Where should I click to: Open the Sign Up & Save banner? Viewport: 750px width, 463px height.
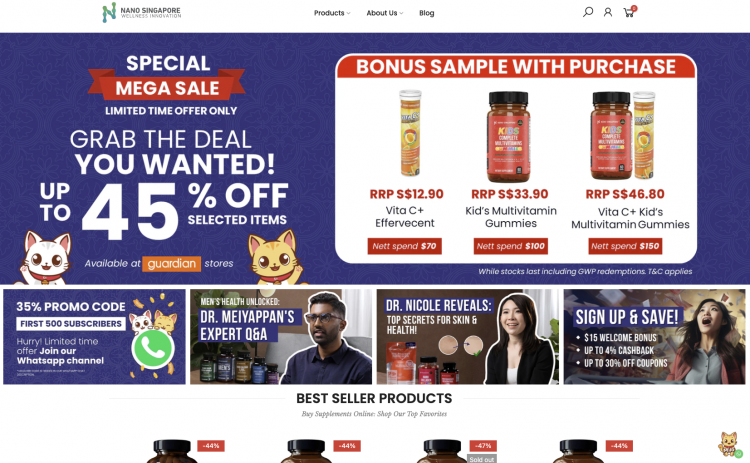(x=654, y=337)
